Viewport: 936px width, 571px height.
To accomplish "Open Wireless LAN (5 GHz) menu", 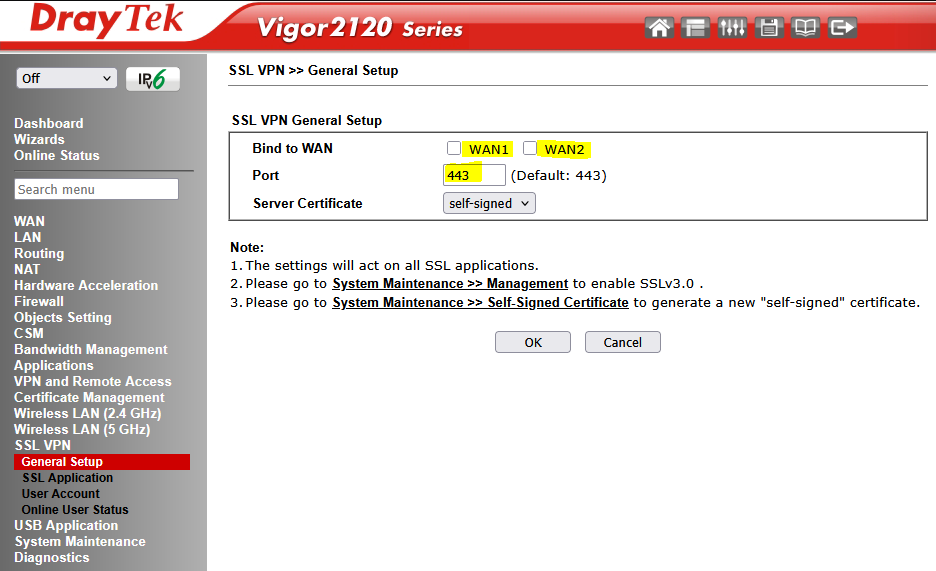I will point(82,430).
